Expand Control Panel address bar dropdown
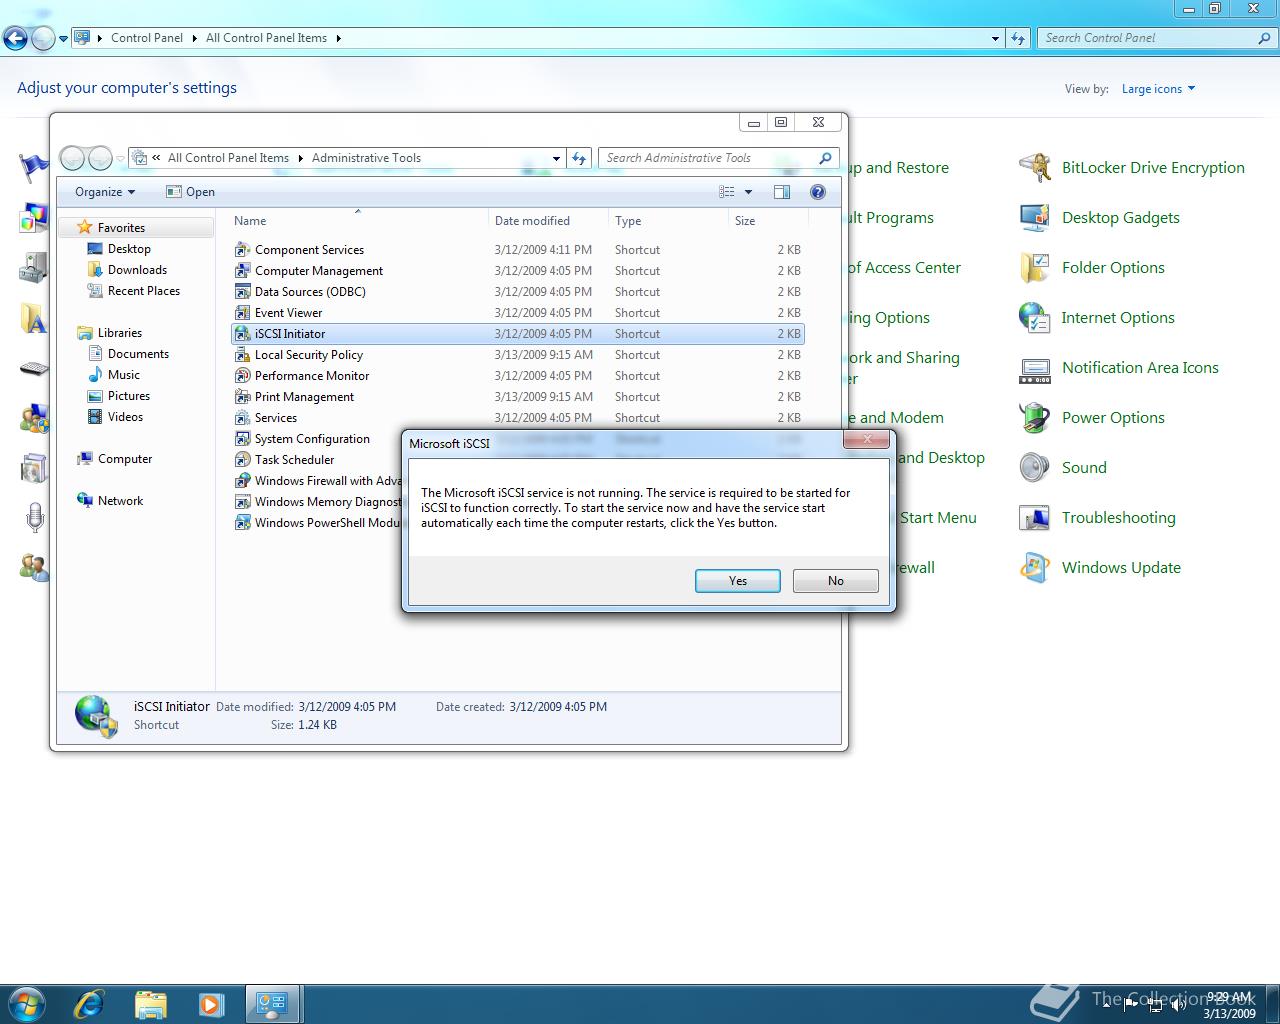Viewport: 1280px width, 1024px height. (x=995, y=38)
